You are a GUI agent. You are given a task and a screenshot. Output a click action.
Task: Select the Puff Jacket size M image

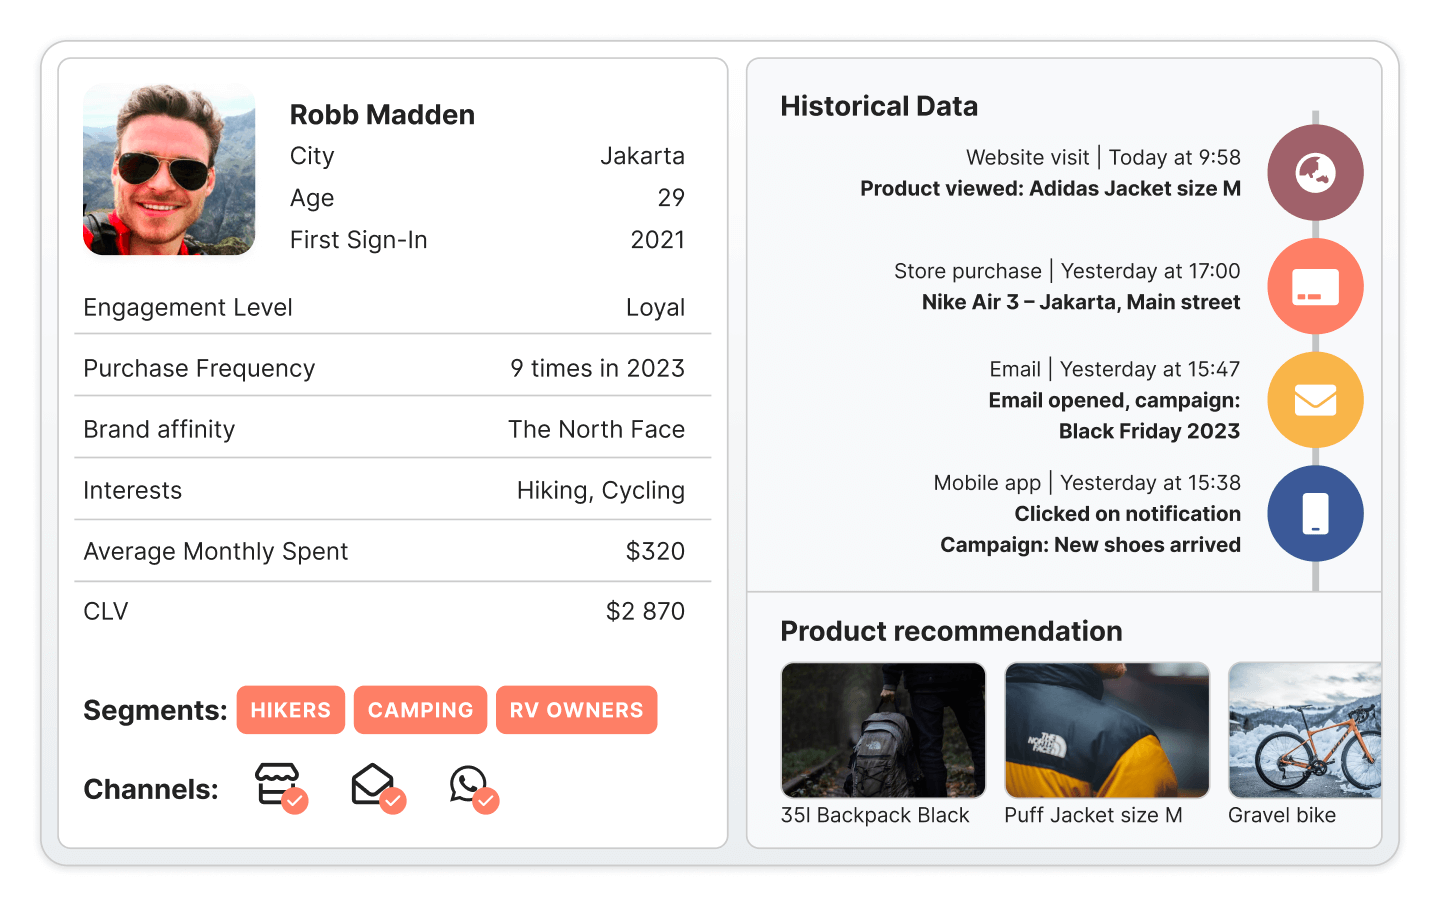(x=1106, y=730)
